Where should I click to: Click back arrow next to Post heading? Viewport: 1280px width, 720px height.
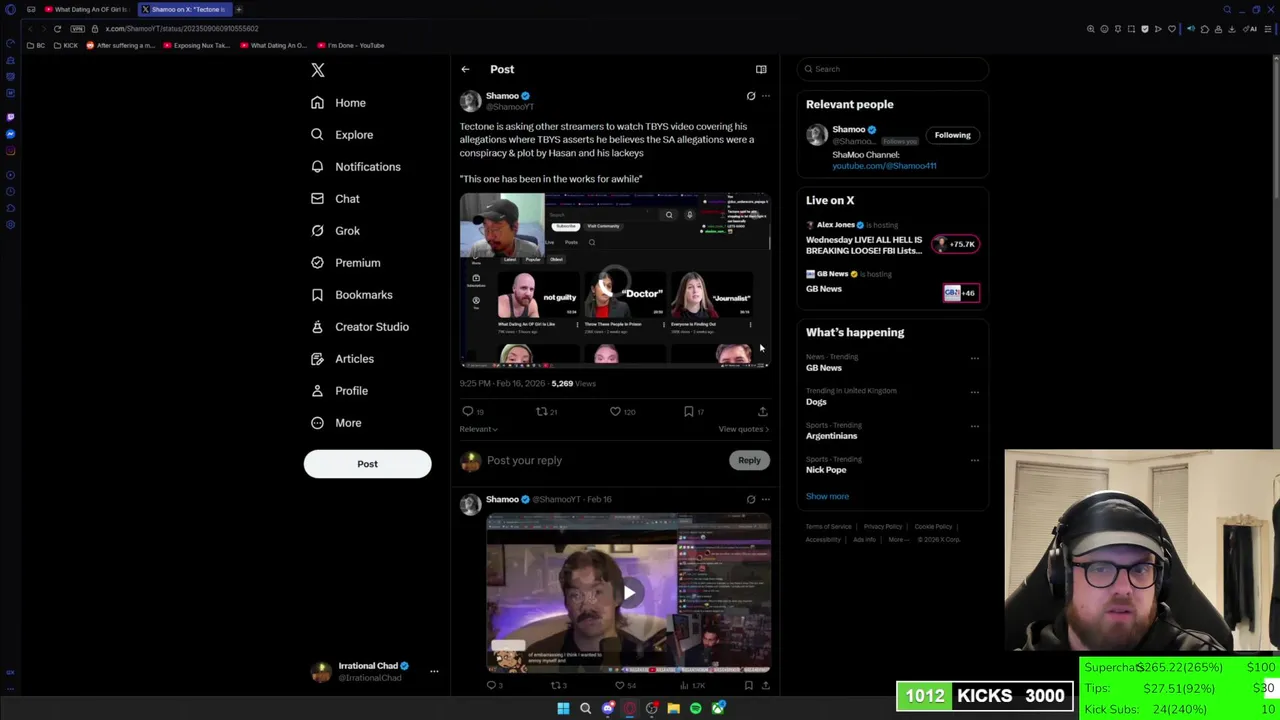465,69
